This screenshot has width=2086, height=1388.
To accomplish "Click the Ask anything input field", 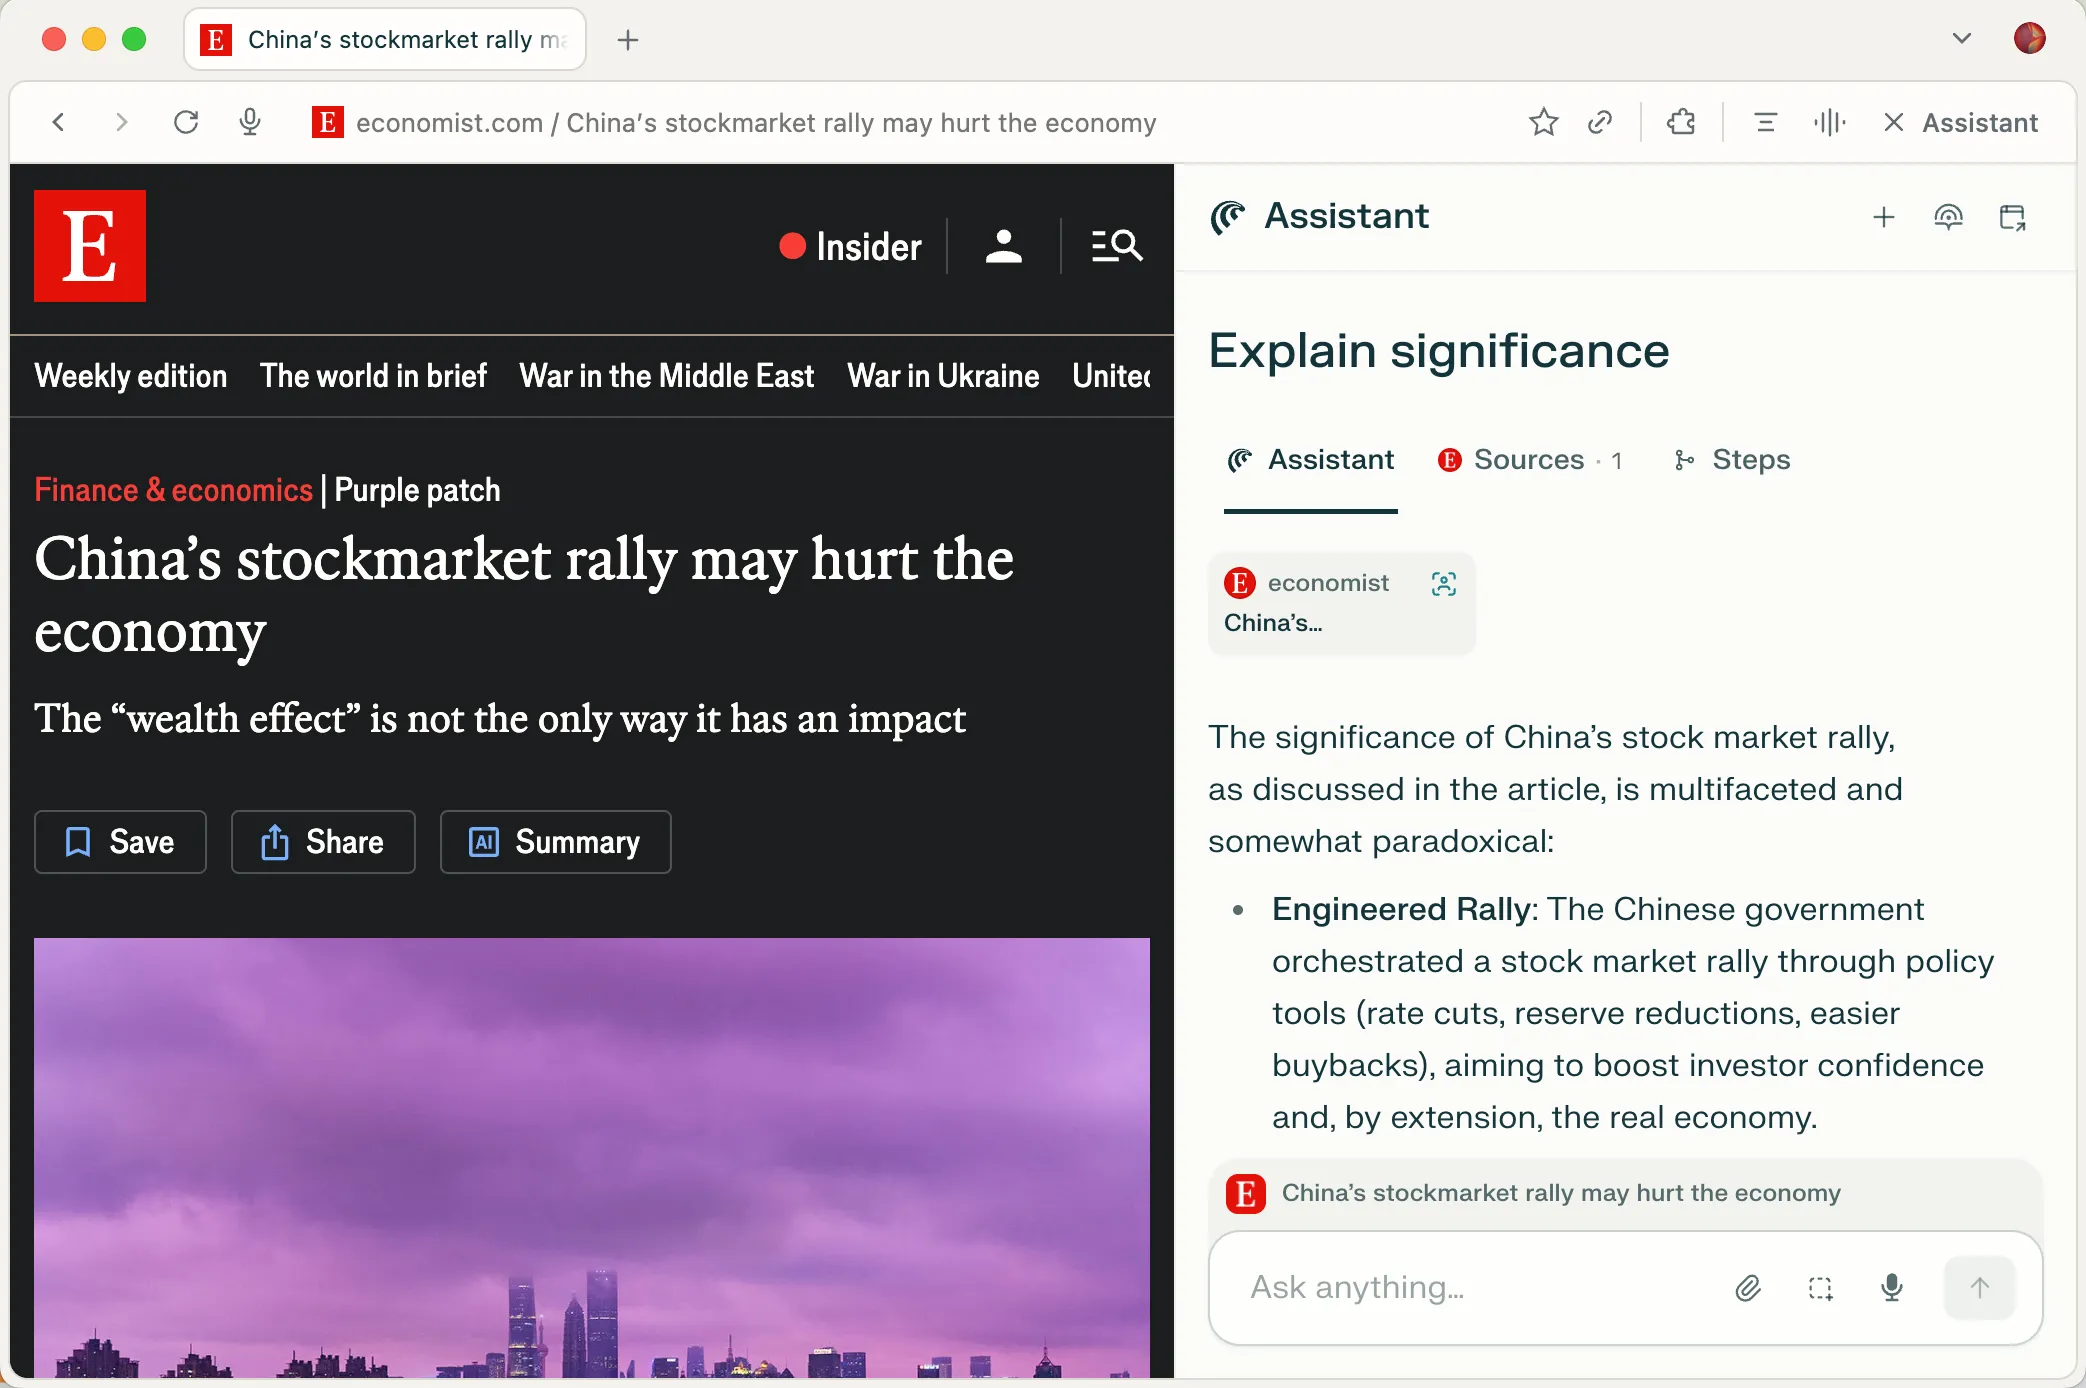I will (x=1470, y=1288).
